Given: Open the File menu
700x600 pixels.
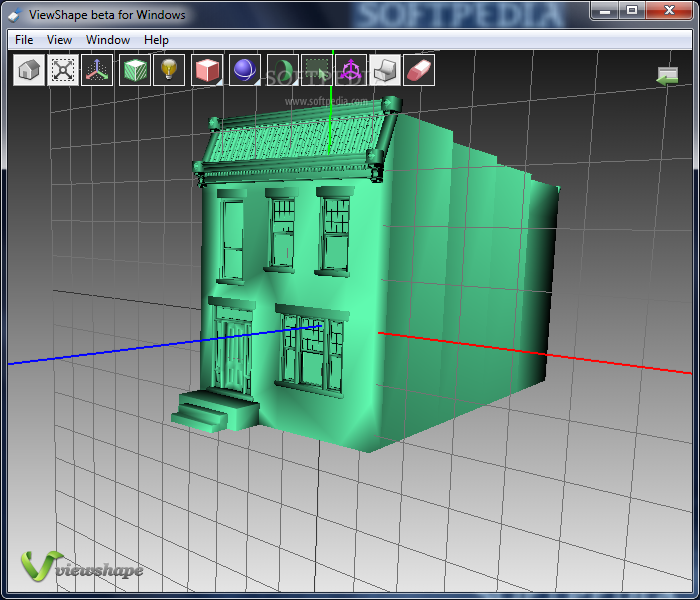Looking at the screenshot, I should (x=24, y=40).
